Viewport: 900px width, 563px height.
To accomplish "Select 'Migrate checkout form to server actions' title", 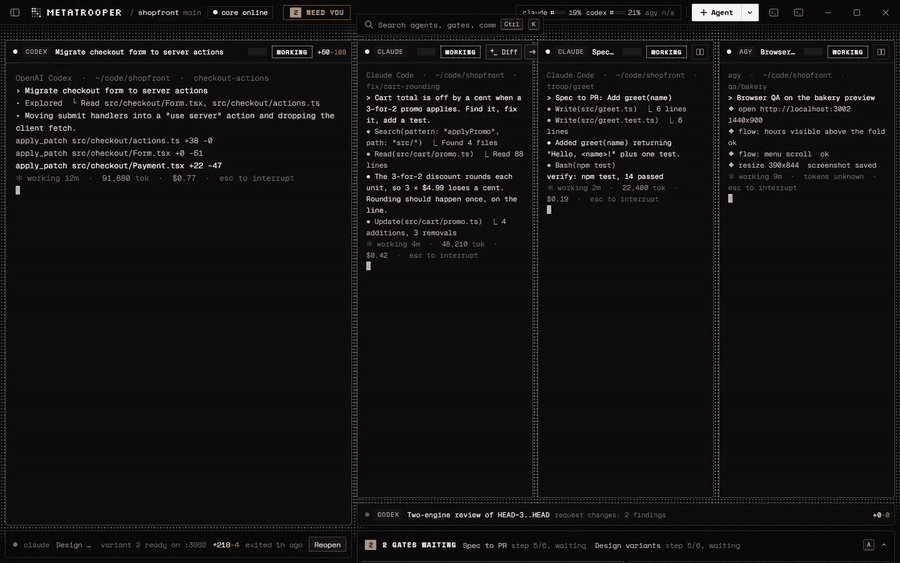I will (139, 52).
